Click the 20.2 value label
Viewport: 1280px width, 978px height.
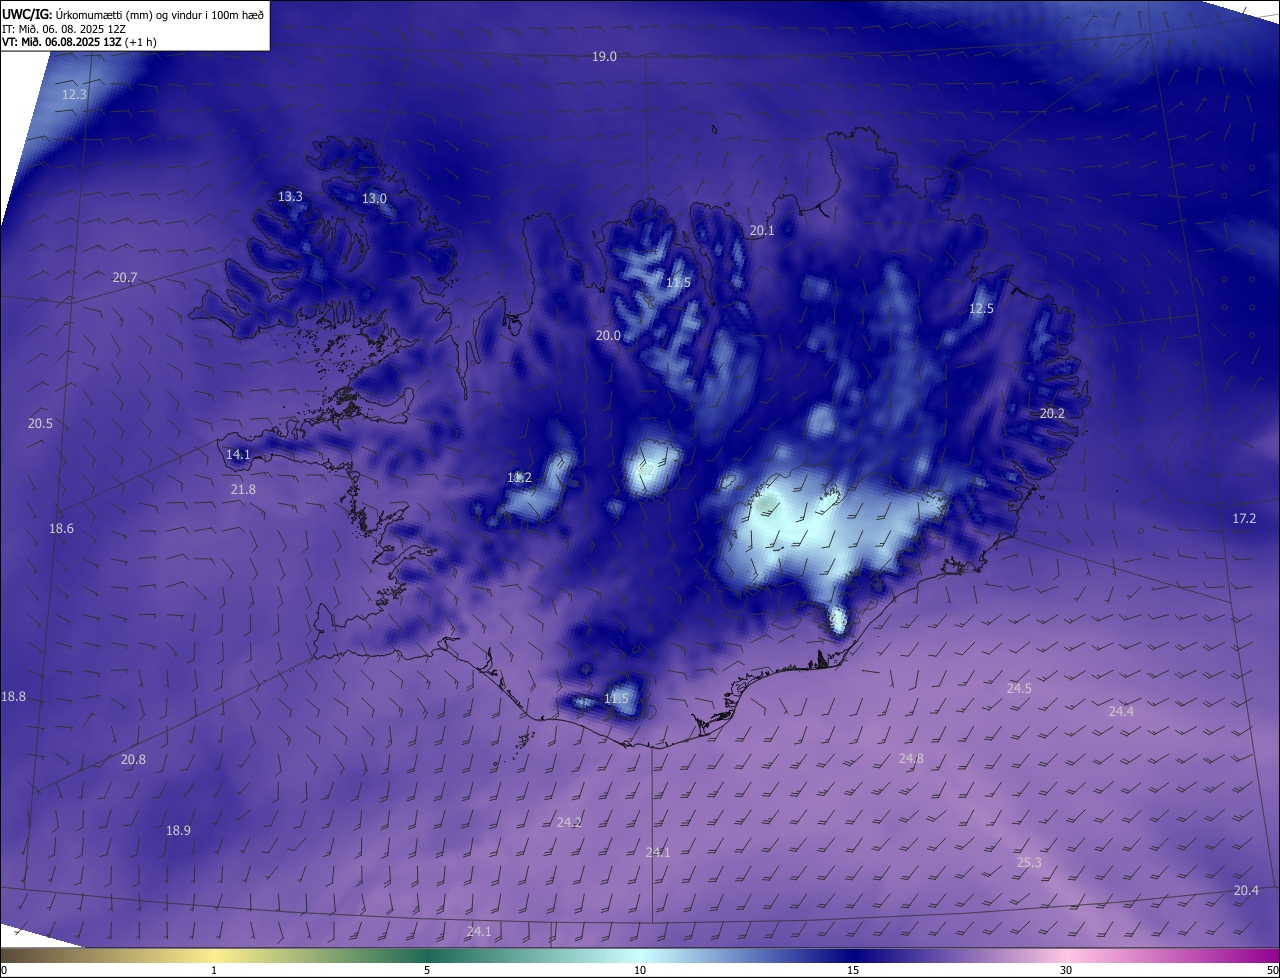[1052, 414]
